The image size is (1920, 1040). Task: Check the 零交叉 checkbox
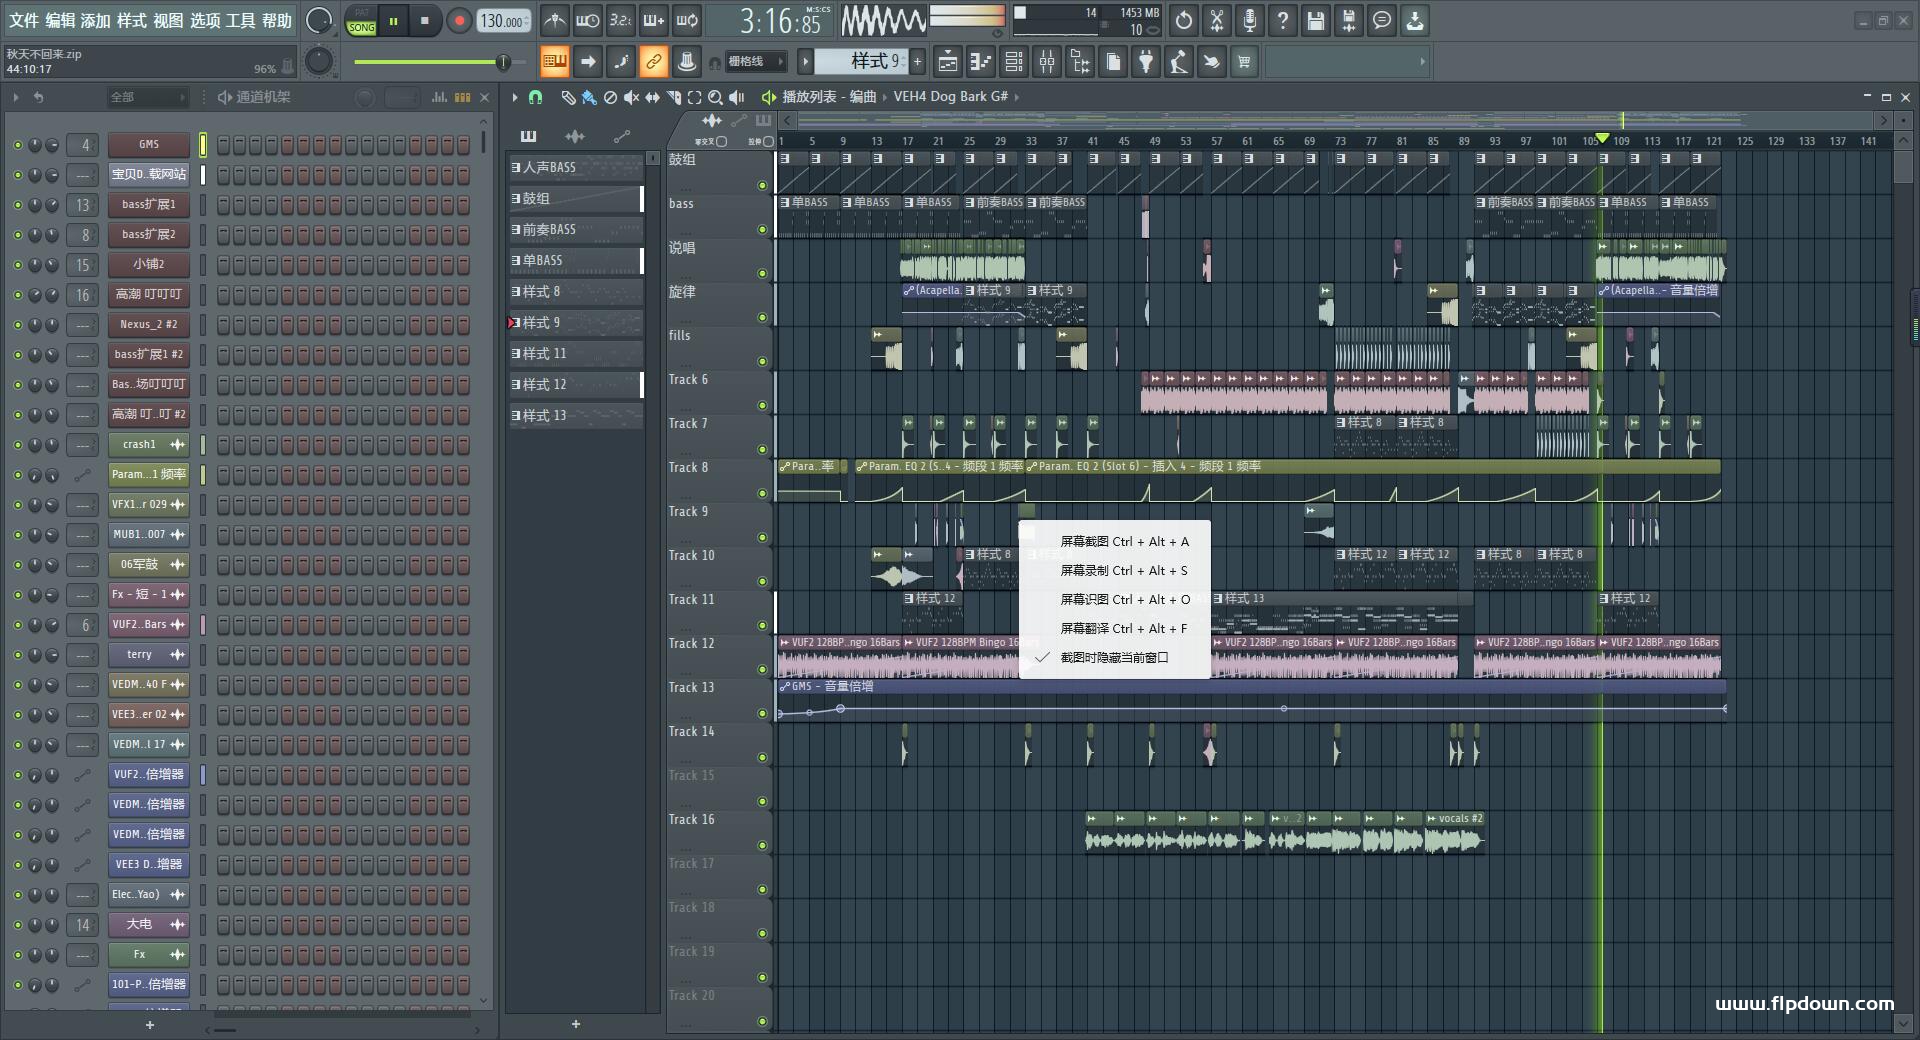point(721,142)
